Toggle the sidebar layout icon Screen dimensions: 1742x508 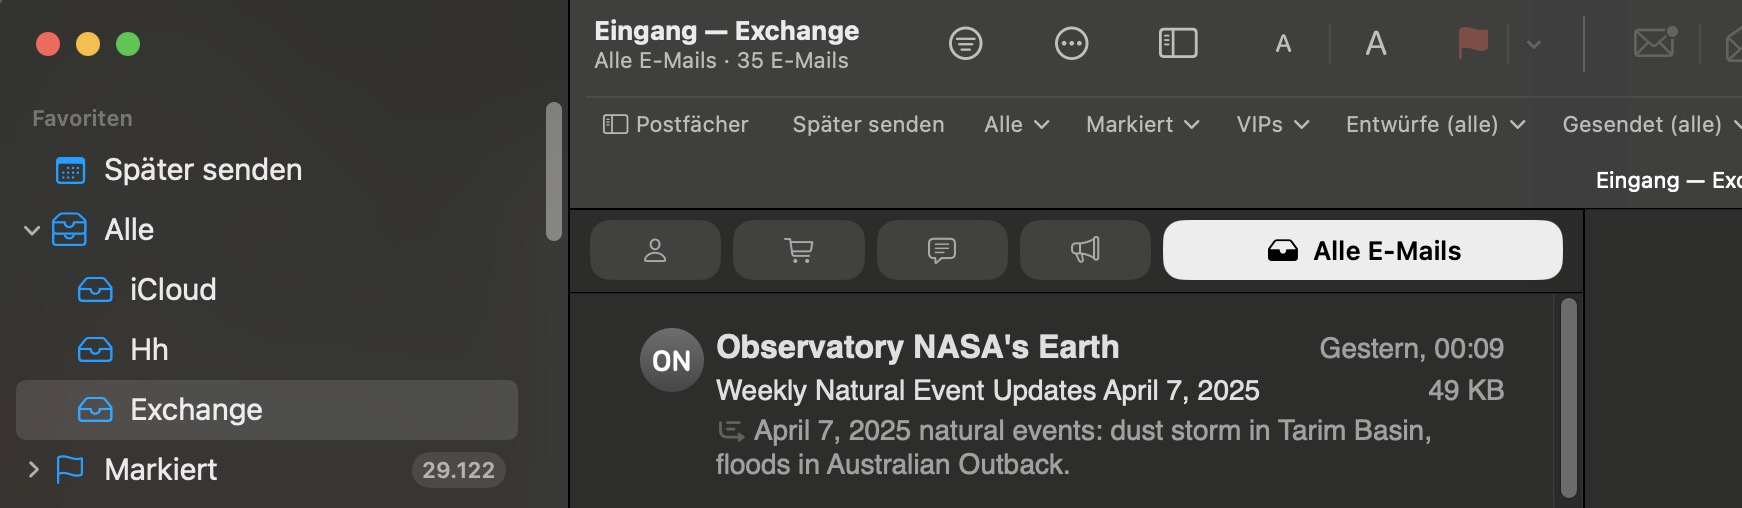point(1177,44)
